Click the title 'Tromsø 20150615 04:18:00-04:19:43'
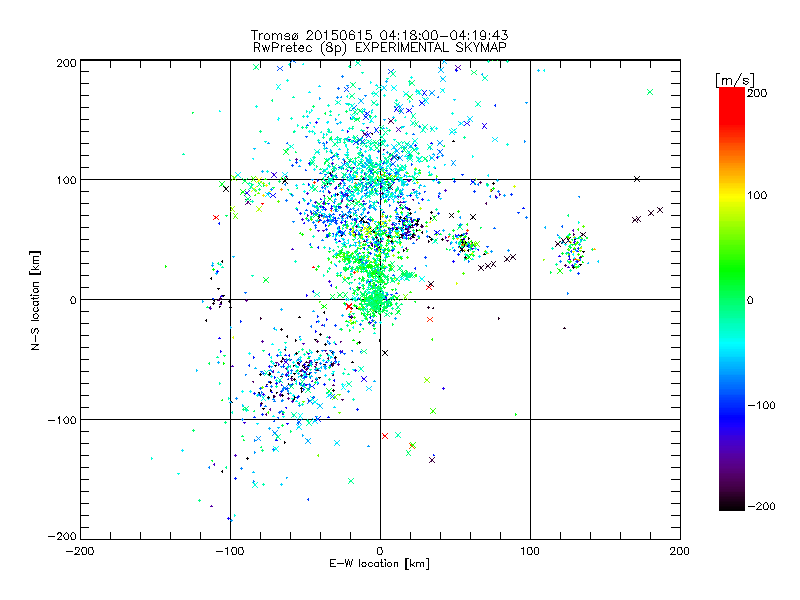 [x=379, y=35]
